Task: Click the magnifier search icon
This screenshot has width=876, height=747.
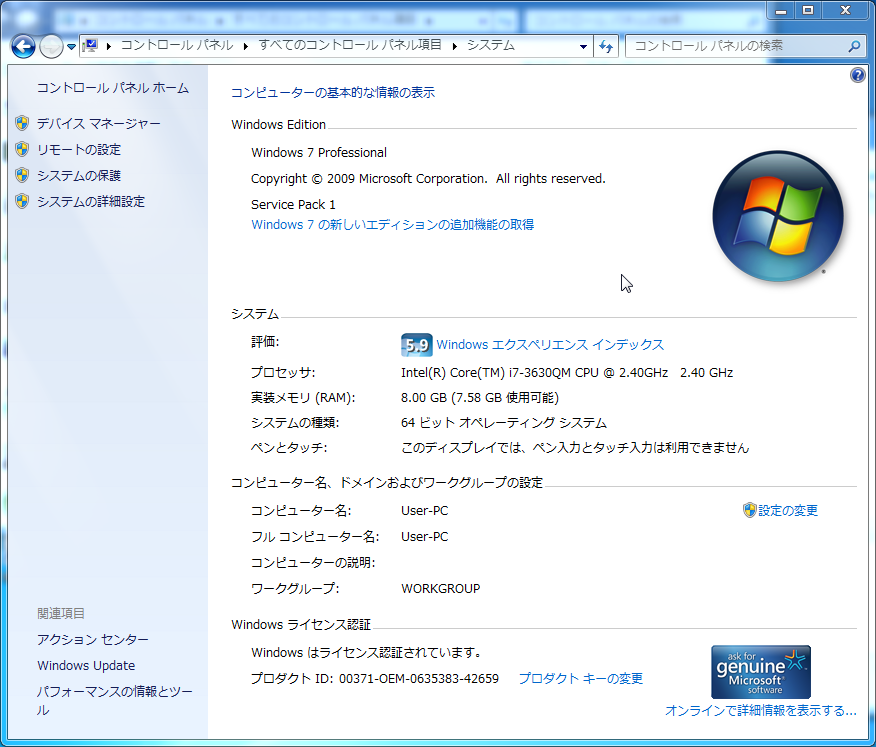Action: pyautogui.click(x=854, y=46)
